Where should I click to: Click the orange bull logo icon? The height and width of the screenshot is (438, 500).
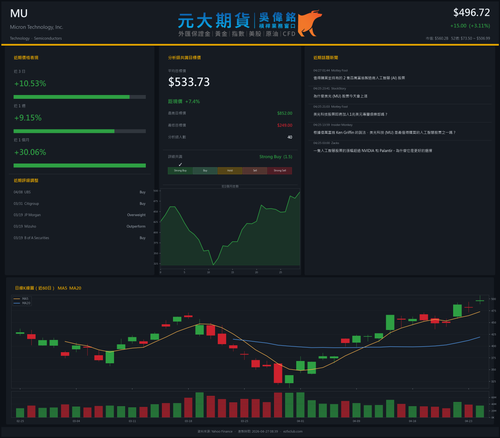[310, 23]
